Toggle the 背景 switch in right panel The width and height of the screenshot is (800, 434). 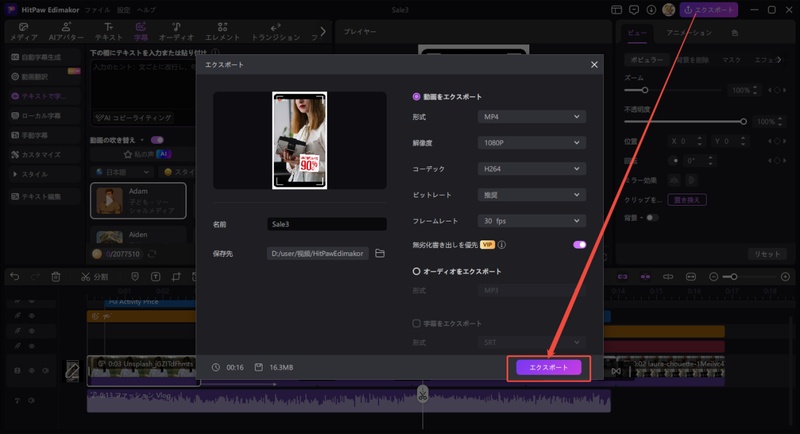coord(651,218)
